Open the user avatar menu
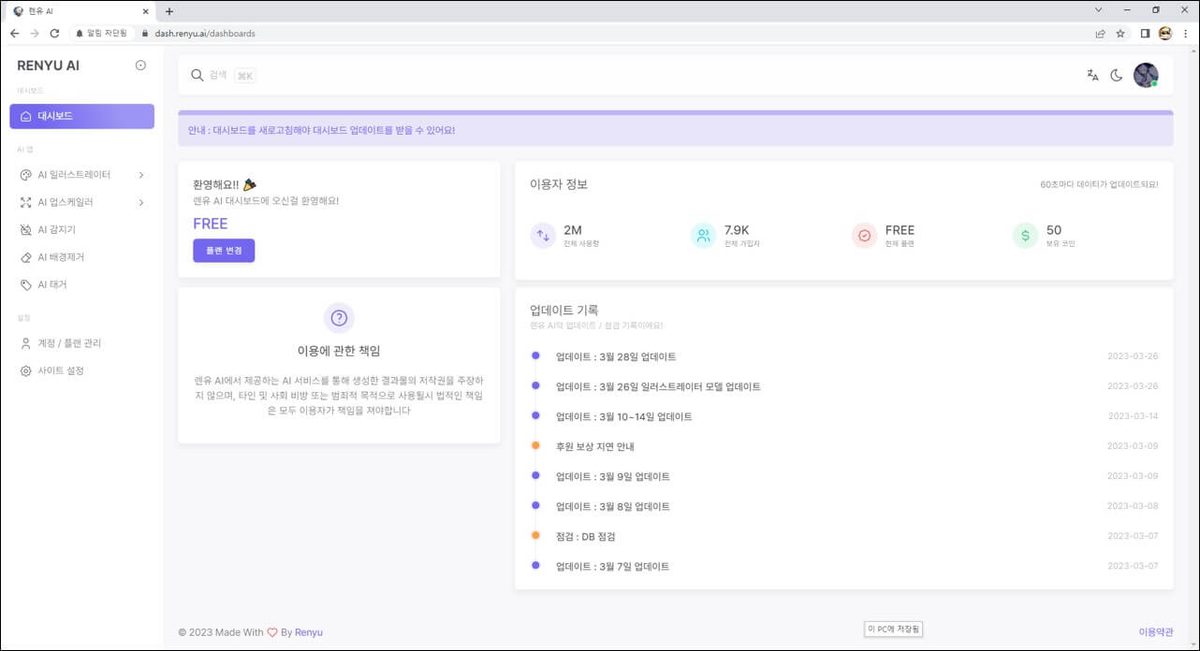 (x=1145, y=75)
